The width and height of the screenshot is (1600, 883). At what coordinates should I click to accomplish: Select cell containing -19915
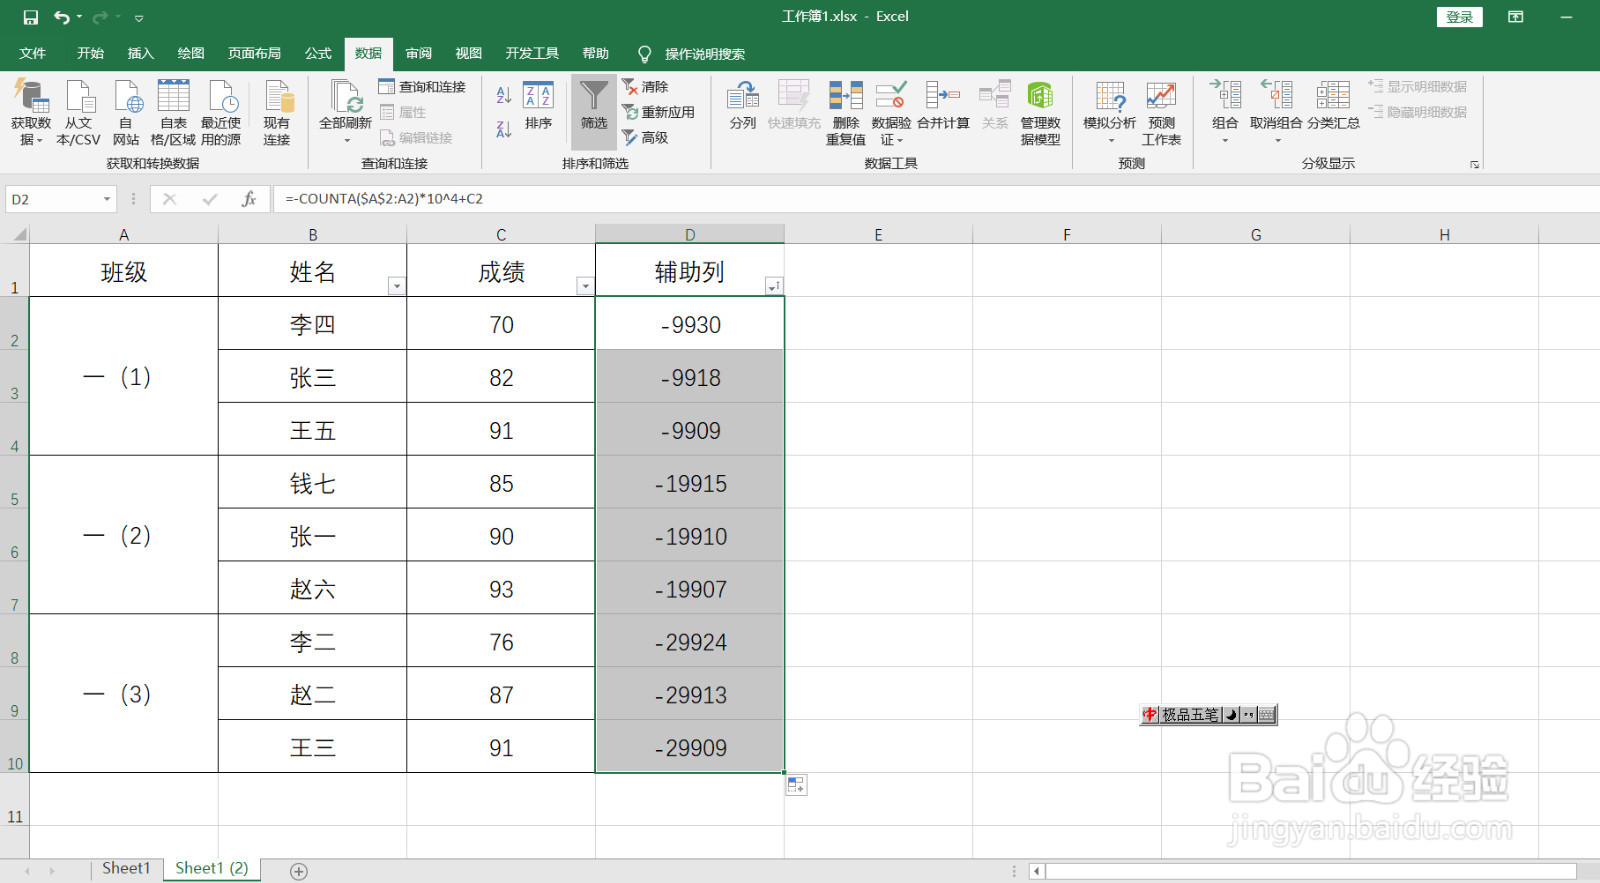tap(690, 483)
